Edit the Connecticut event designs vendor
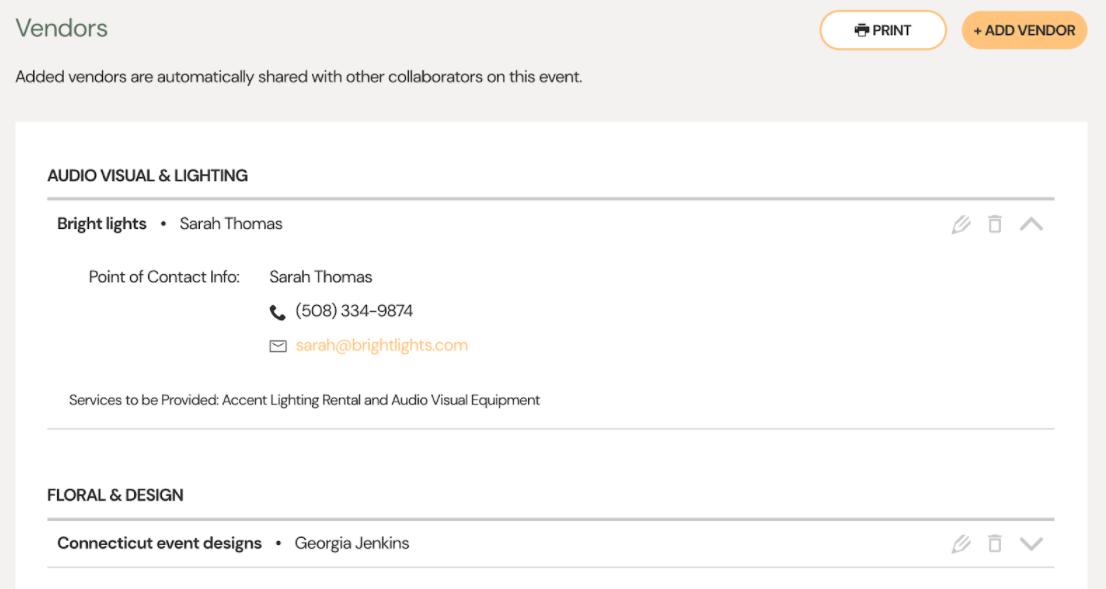The image size is (1106, 589). 961,544
